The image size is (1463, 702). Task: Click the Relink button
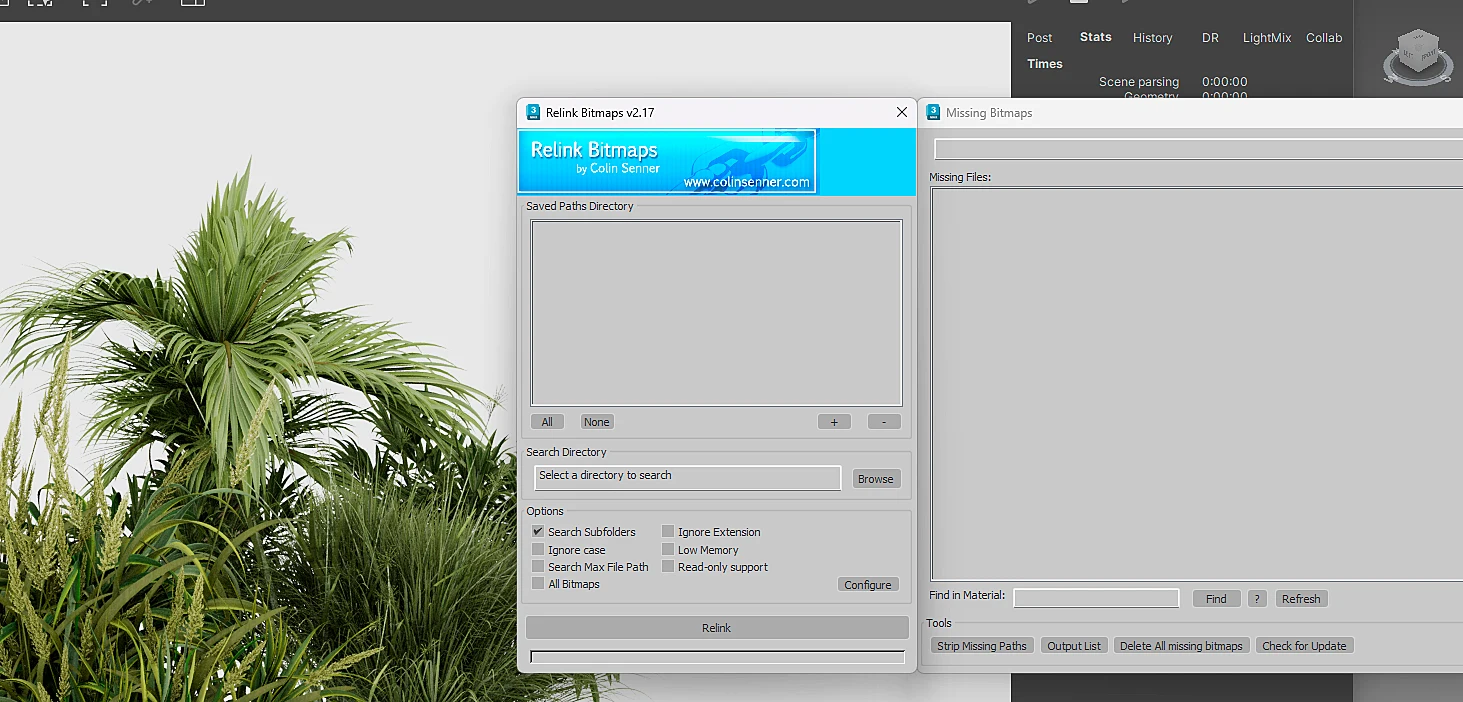[717, 628]
